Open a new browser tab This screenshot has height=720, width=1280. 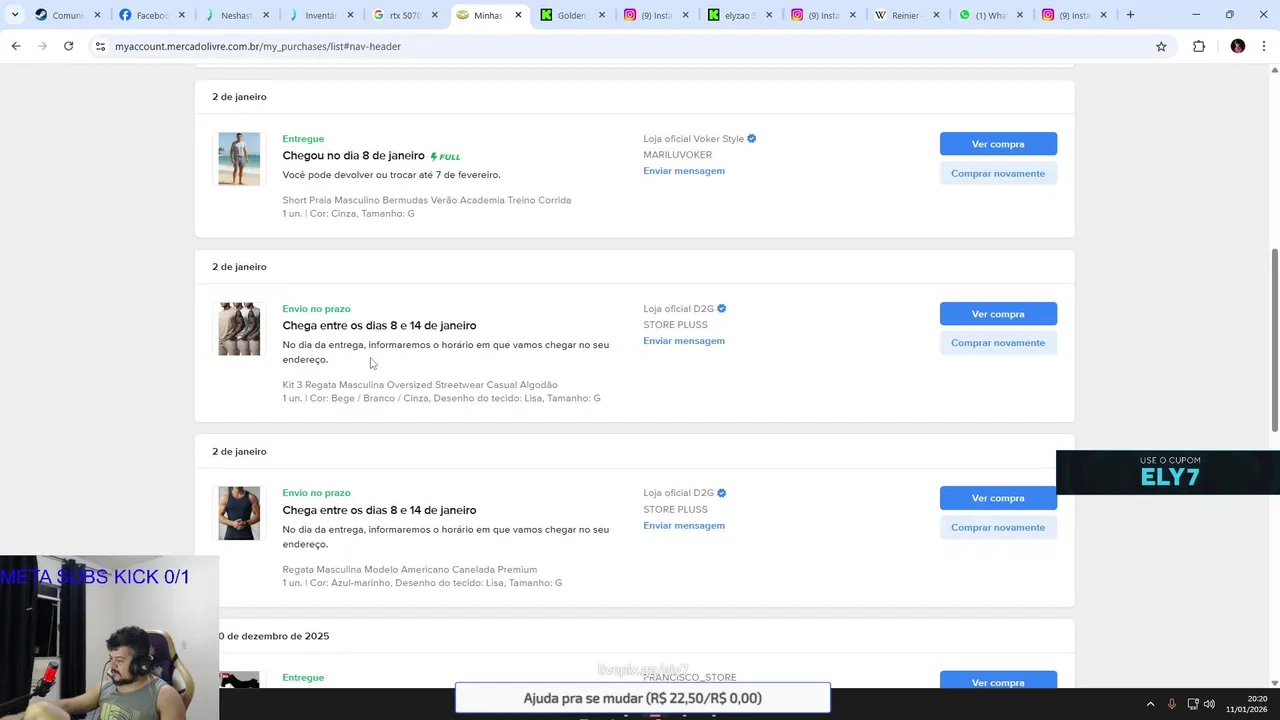tap(1130, 15)
